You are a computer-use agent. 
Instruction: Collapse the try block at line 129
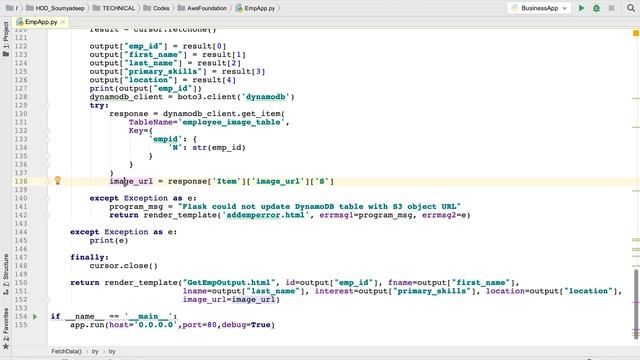[x=47, y=106]
